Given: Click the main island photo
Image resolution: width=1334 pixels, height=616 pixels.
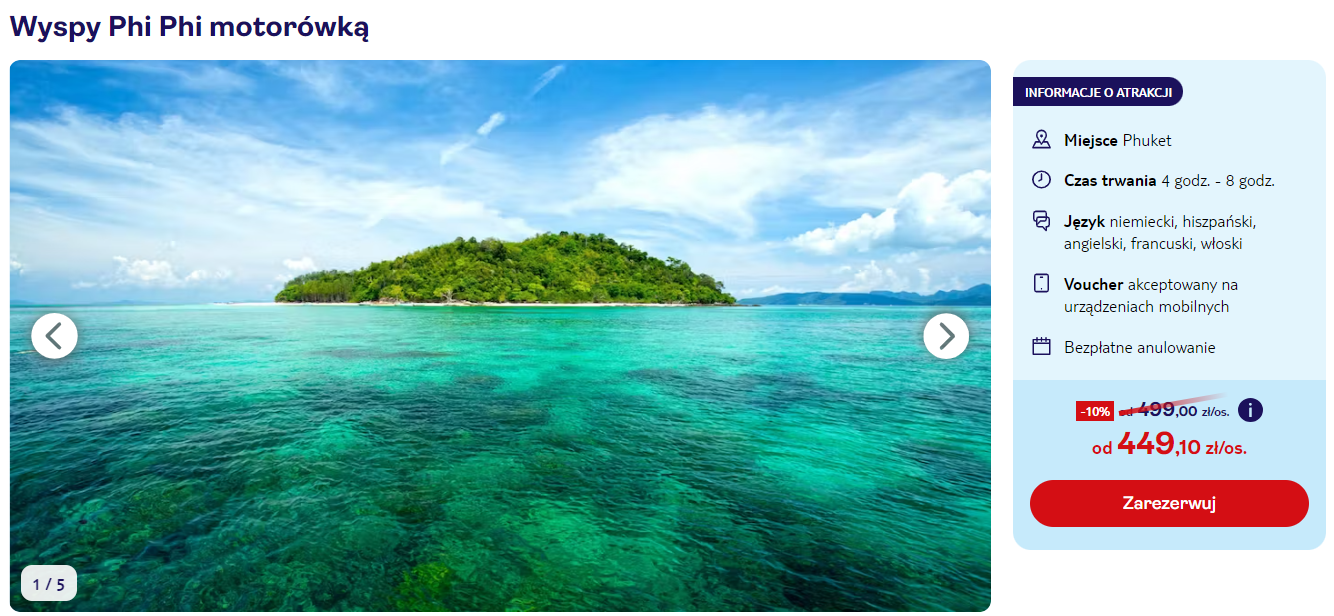Looking at the screenshot, I should coord(500,336).
